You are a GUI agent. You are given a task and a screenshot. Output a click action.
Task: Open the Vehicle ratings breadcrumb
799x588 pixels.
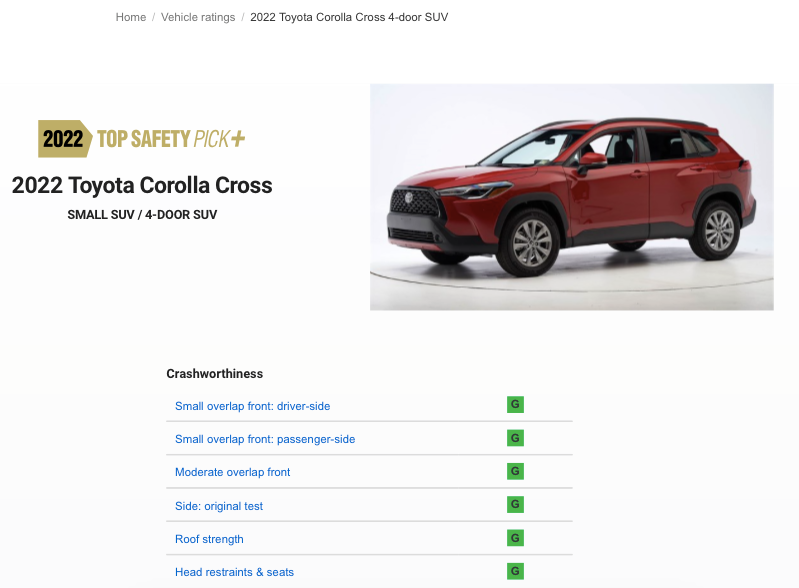click(198, 17)
